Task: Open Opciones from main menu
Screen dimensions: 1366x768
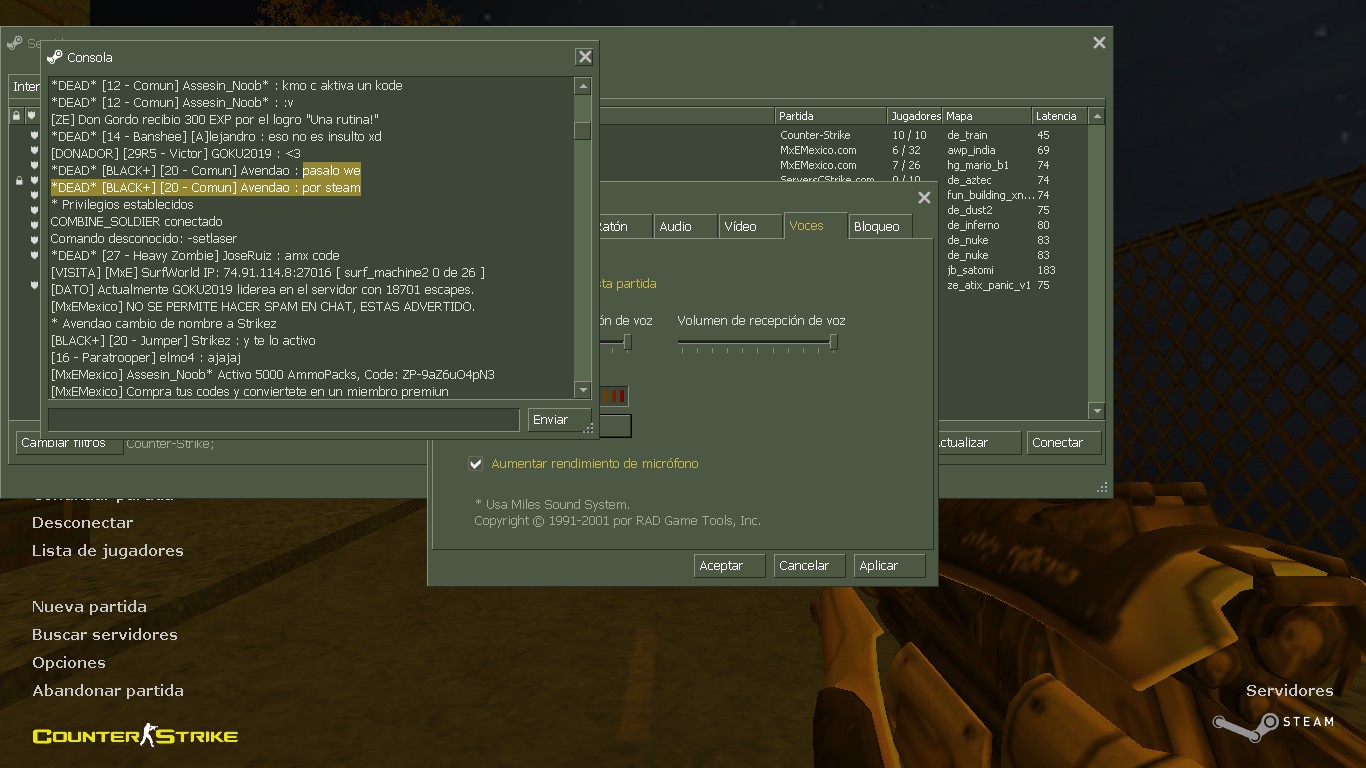Action: click(68, 663)
